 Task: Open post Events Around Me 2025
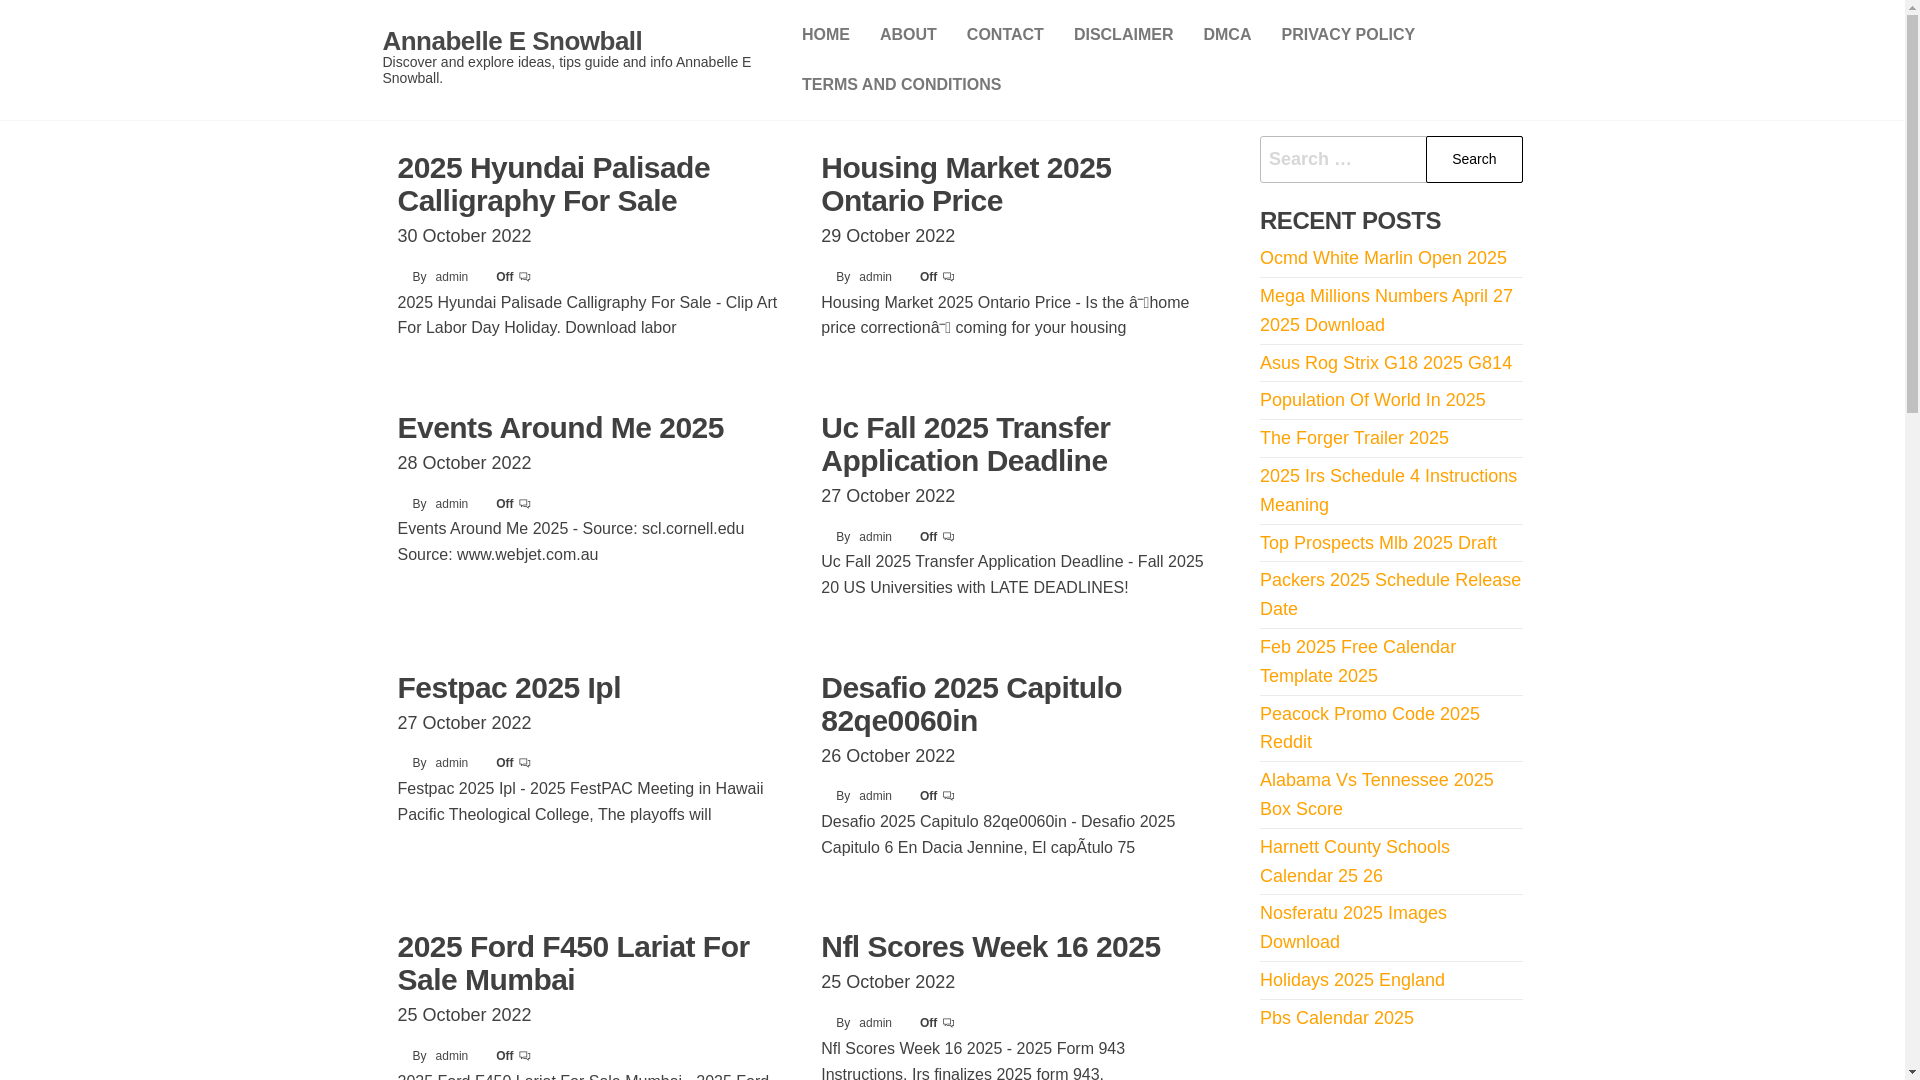[561, 428]
